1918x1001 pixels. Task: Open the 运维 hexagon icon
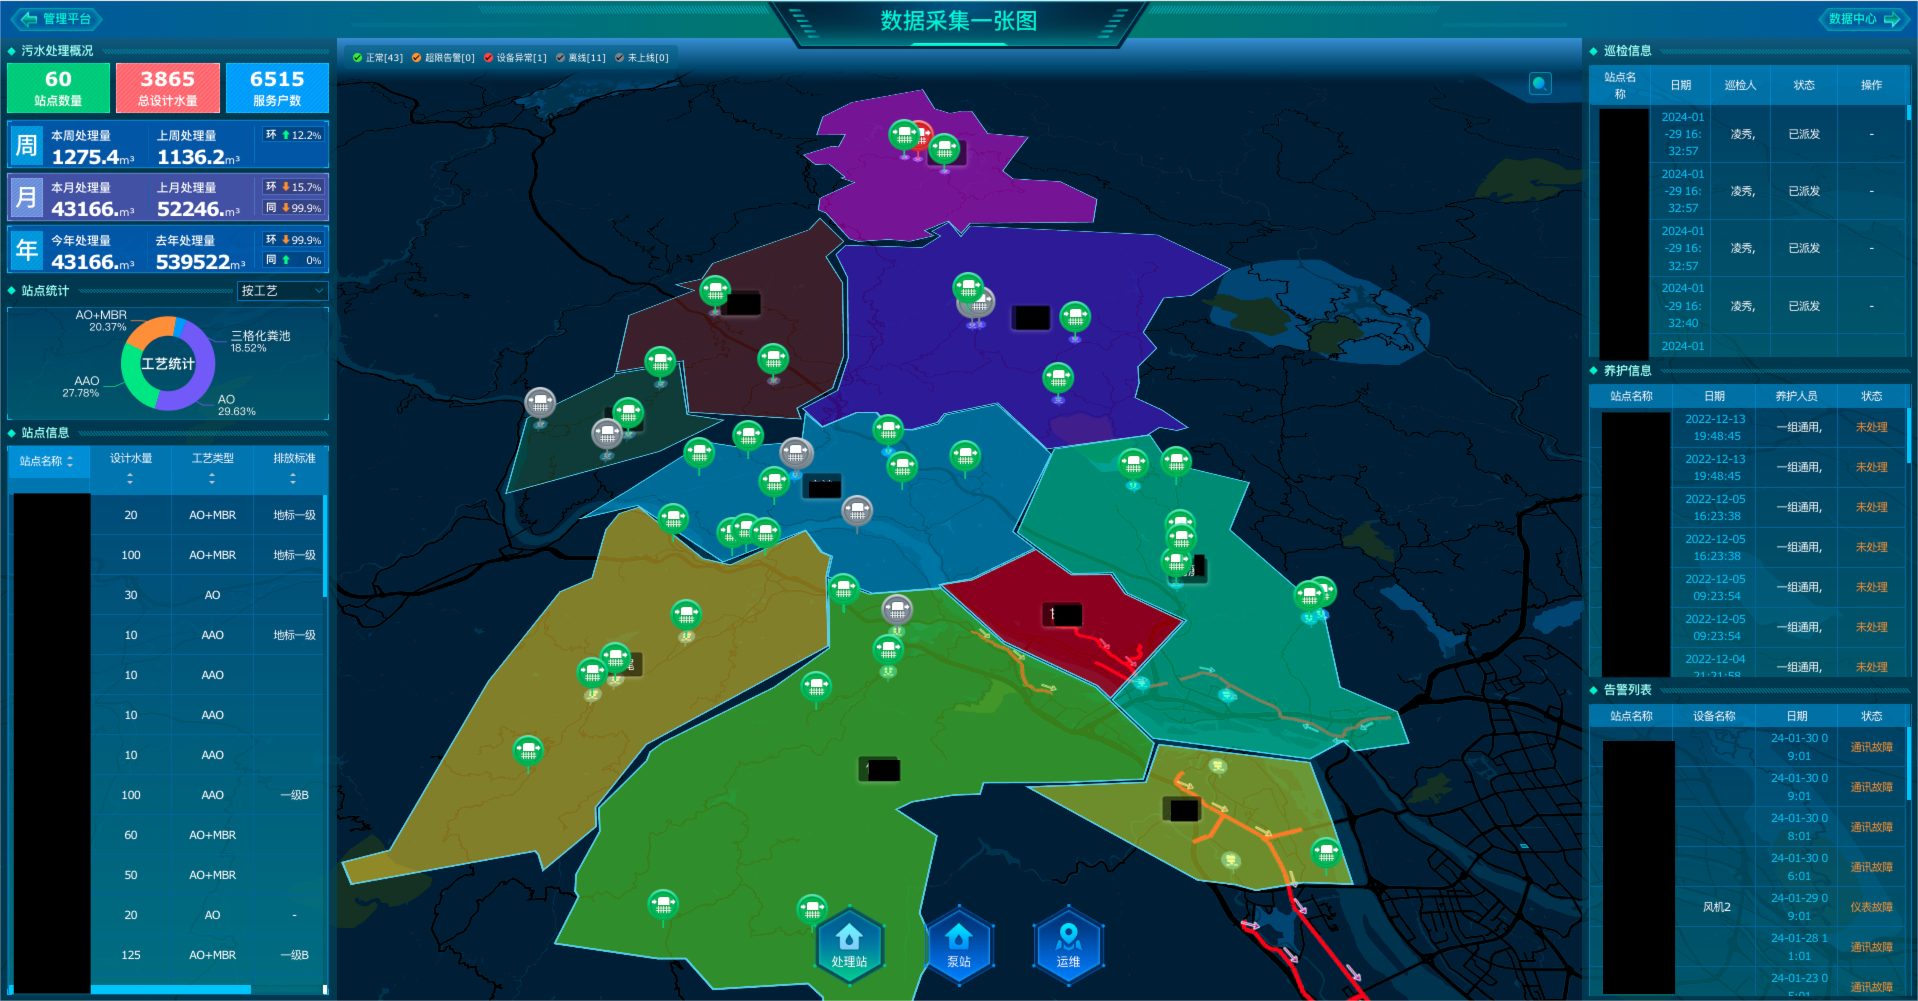1068,945
